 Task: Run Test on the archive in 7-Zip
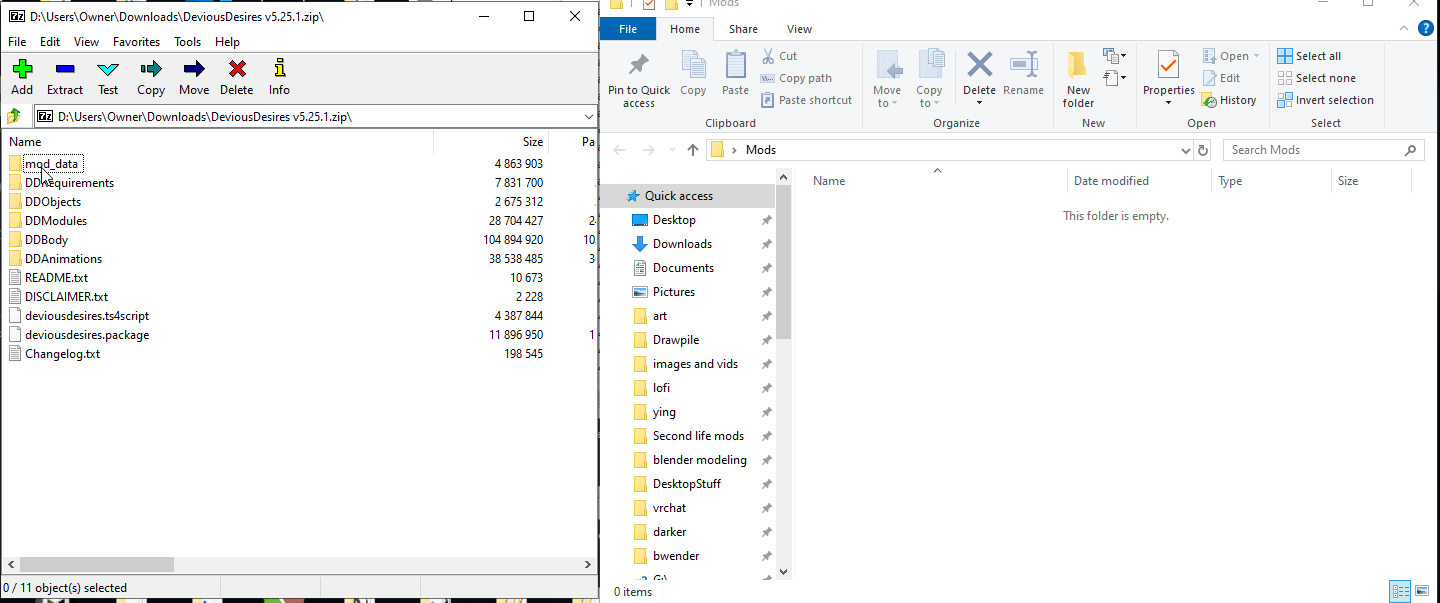pyautogui.click(x=108, y=78)
